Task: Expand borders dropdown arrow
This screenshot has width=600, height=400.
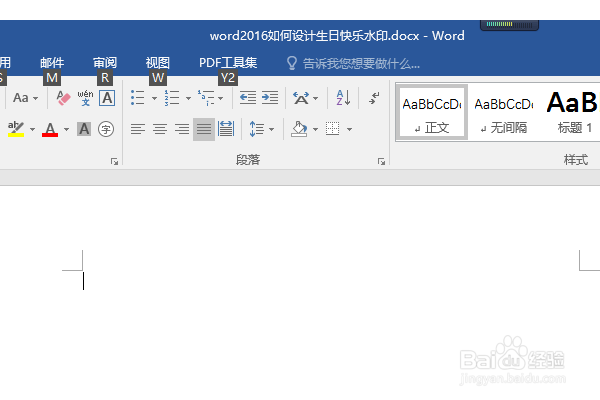Action: coord(349,129)
